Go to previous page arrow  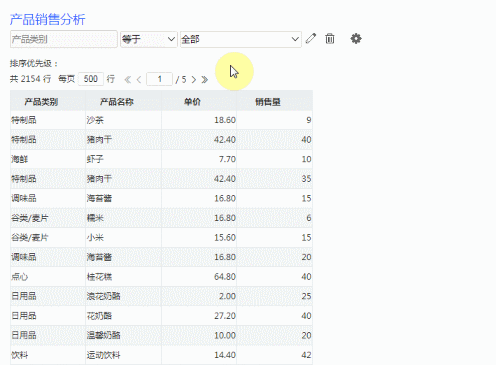(139, 79)
